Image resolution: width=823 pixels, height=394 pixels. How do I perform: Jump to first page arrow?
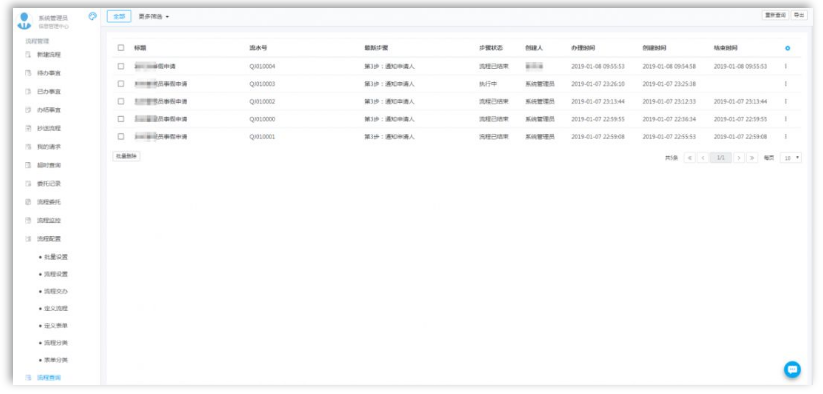click(x=689, y=157)
